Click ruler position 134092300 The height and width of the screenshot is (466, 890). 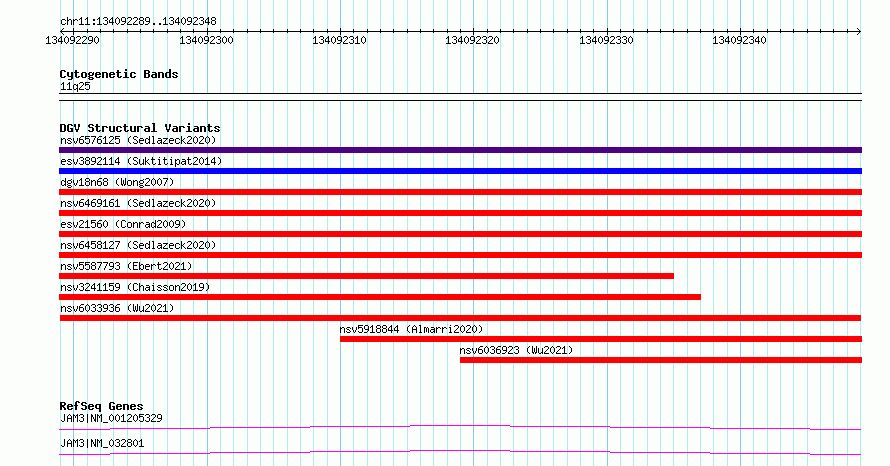[x=206, y=40]
